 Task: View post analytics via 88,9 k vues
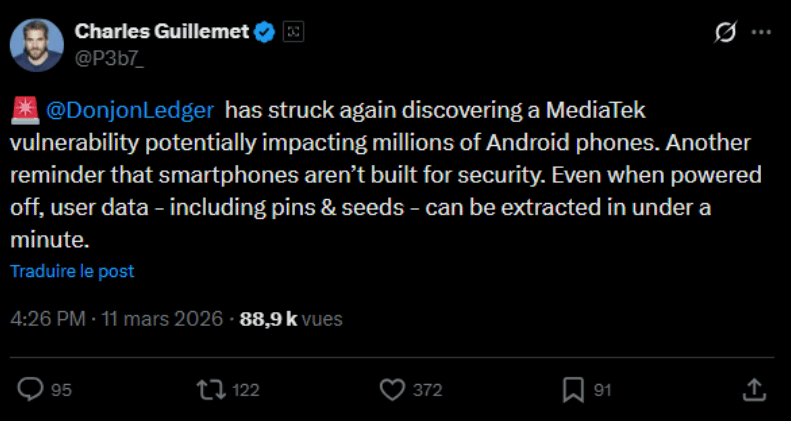point(291,320)
